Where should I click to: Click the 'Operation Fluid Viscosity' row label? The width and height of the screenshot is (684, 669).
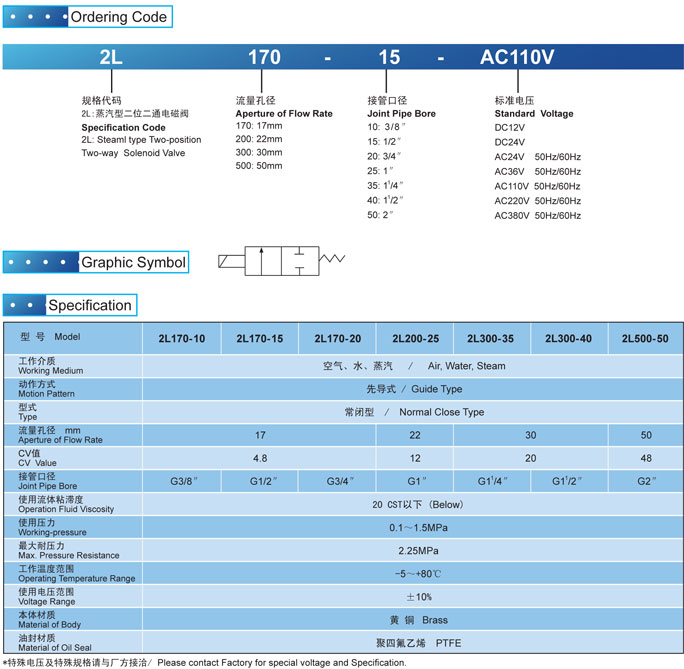[x=66, y=509]
